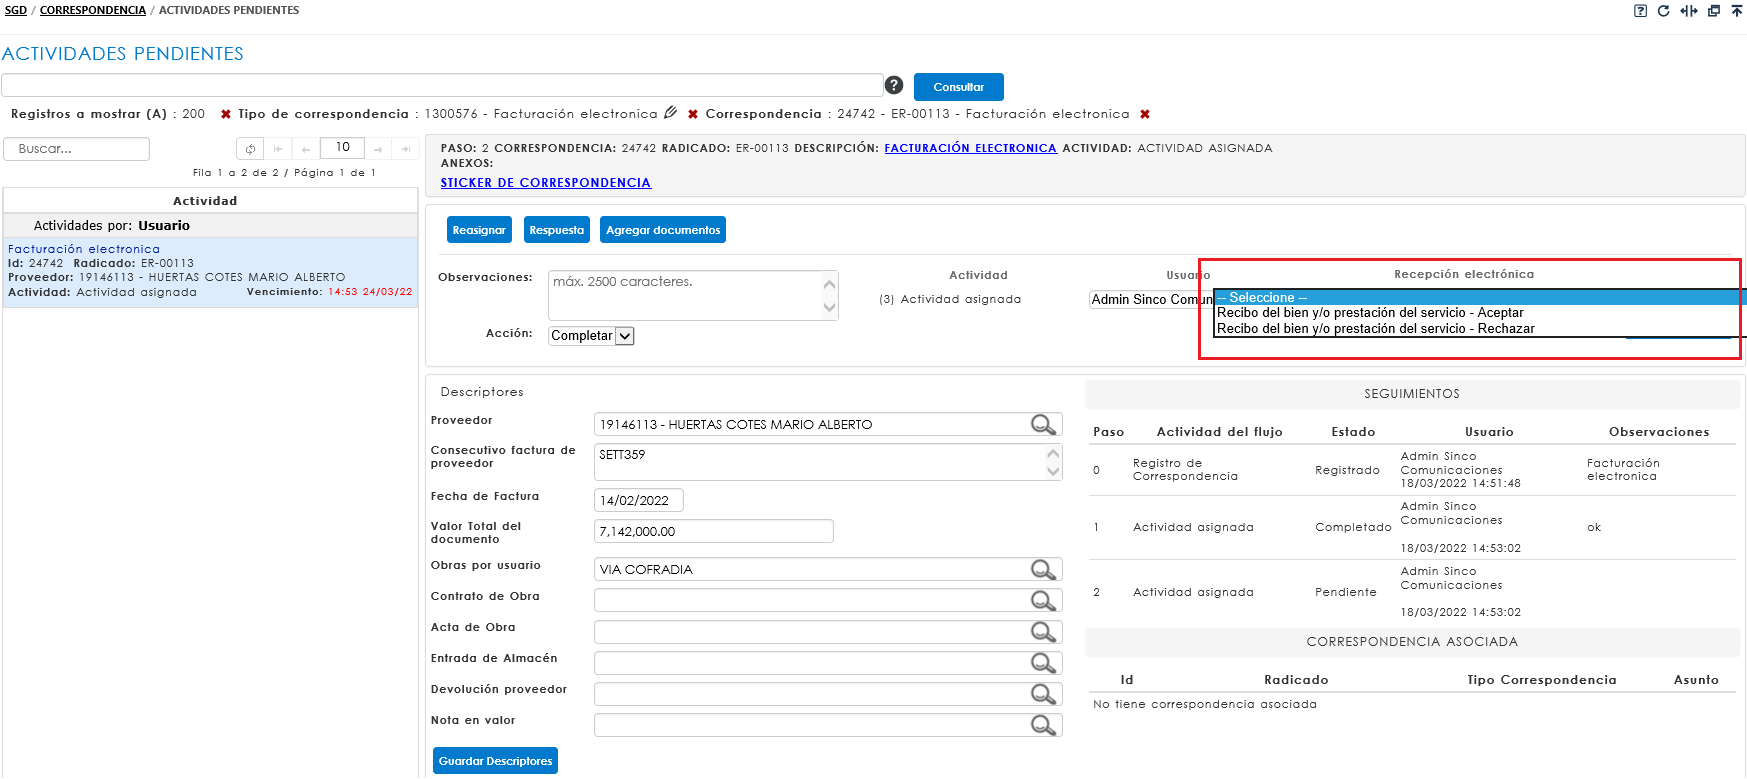This screenshot has height=779, width=1747.
Task: Open in new window icon at top right
Action: tap(1714, 11)
